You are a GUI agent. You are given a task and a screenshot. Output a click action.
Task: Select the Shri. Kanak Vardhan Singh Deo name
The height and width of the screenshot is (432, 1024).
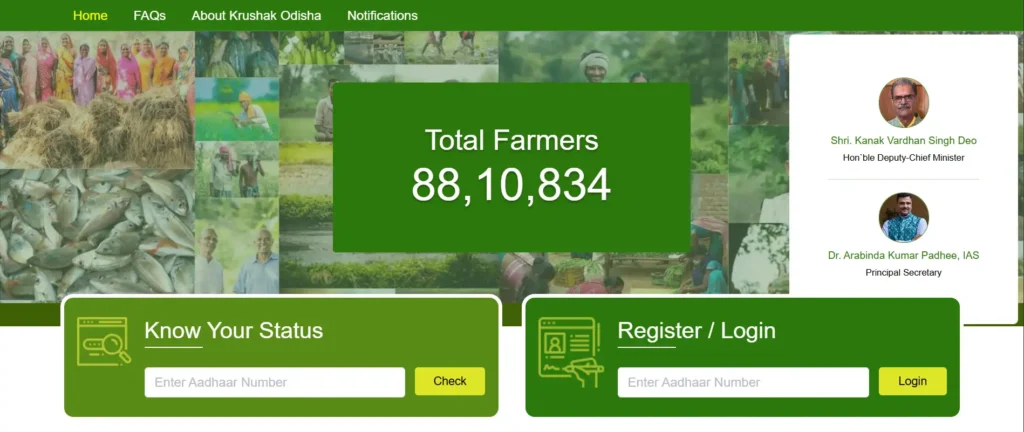tap(903, 141)
